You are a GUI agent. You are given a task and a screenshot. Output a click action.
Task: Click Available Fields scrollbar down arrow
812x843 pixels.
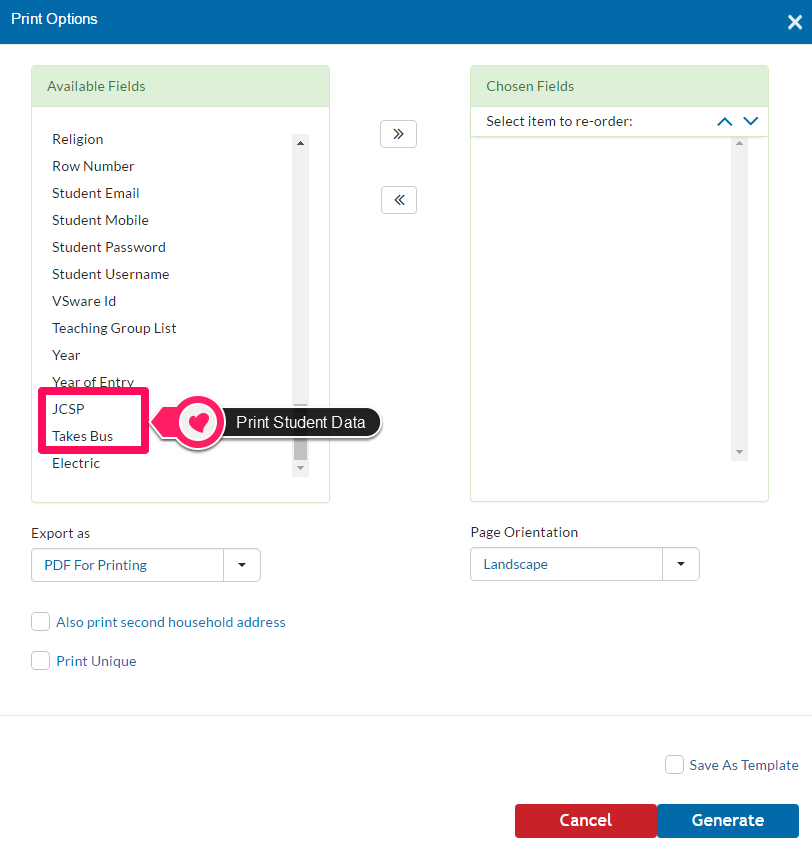(x=301, y=468)
